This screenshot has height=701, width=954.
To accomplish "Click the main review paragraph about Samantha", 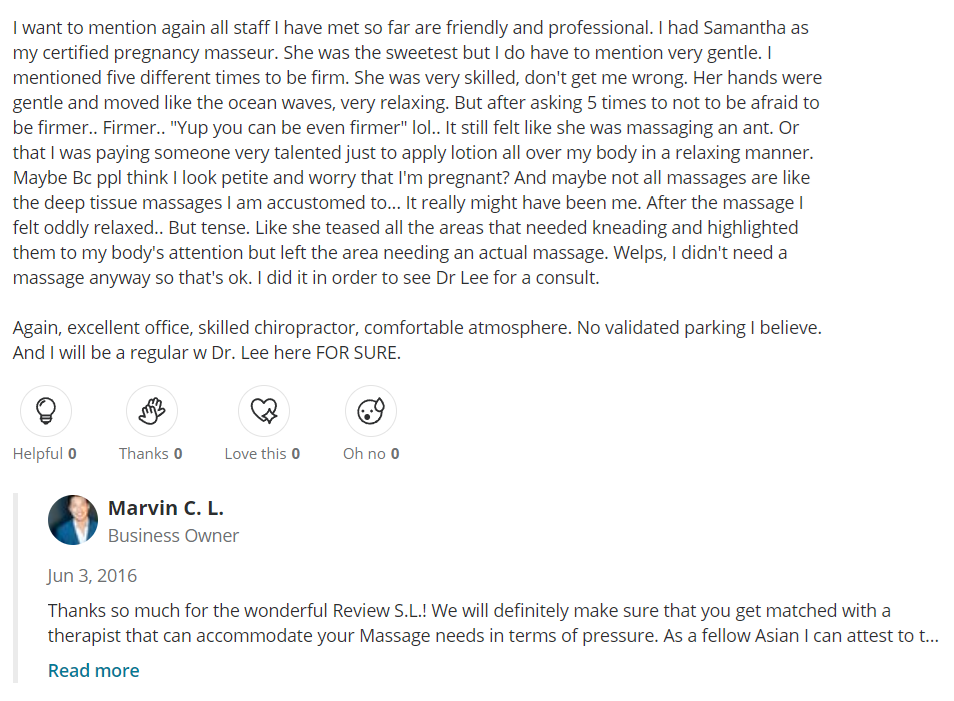I will 415,153.
